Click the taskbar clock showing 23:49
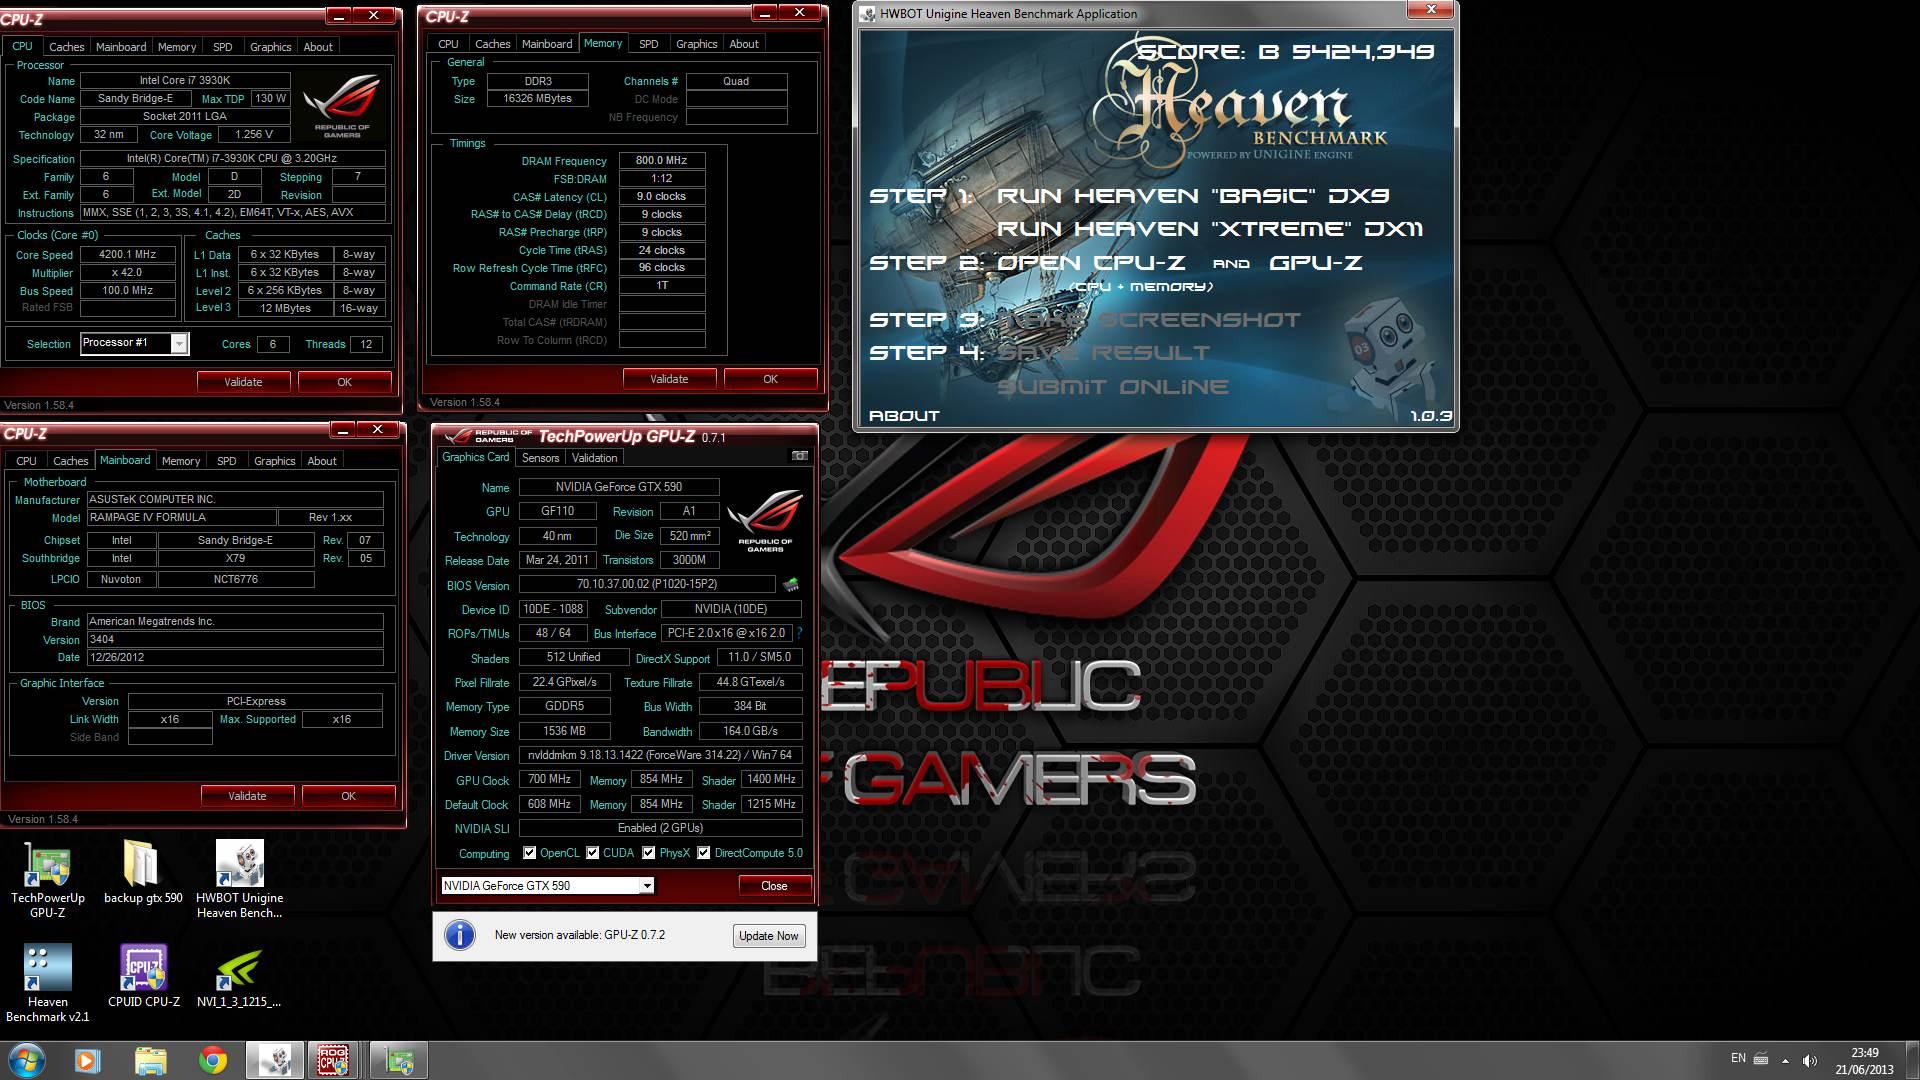 pos(1864,1060)
